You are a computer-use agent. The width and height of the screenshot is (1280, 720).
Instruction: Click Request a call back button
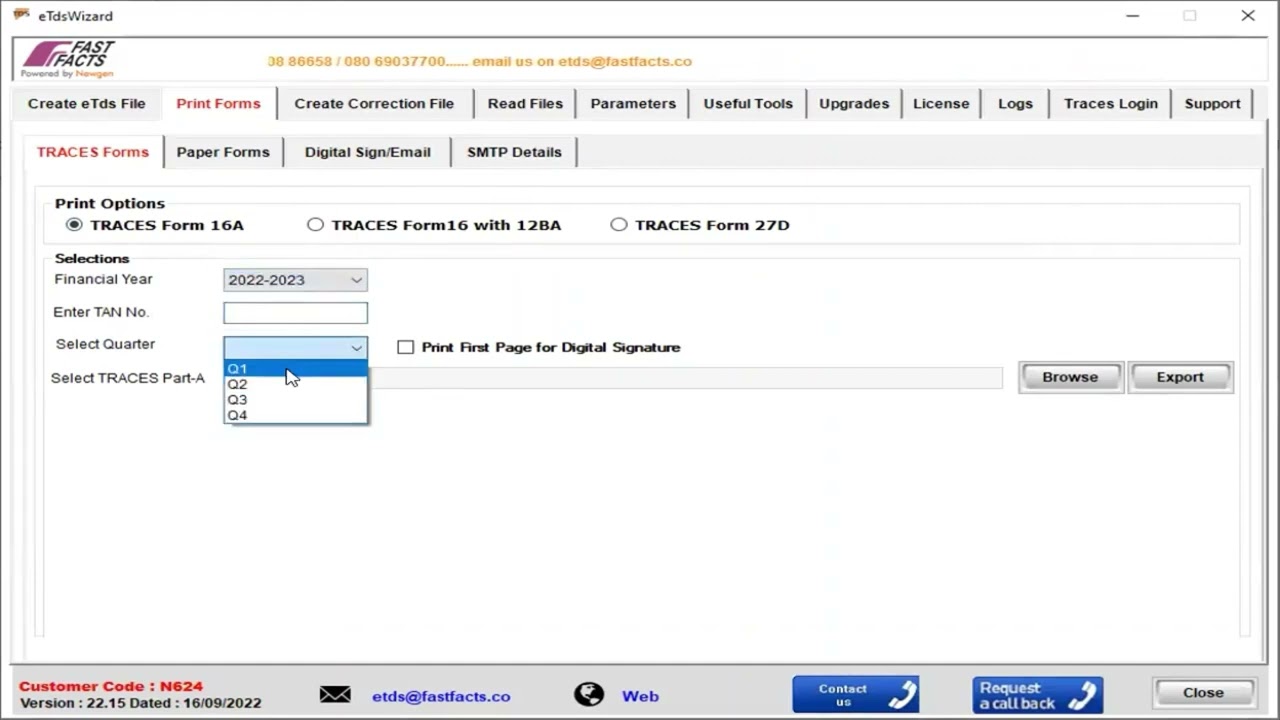click(x=1038, y=695)
